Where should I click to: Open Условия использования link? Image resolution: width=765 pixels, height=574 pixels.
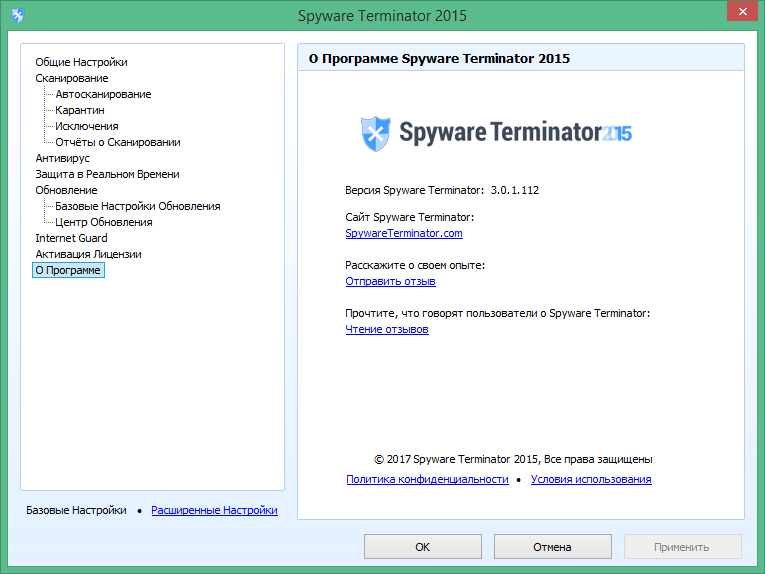click(591, 479)
